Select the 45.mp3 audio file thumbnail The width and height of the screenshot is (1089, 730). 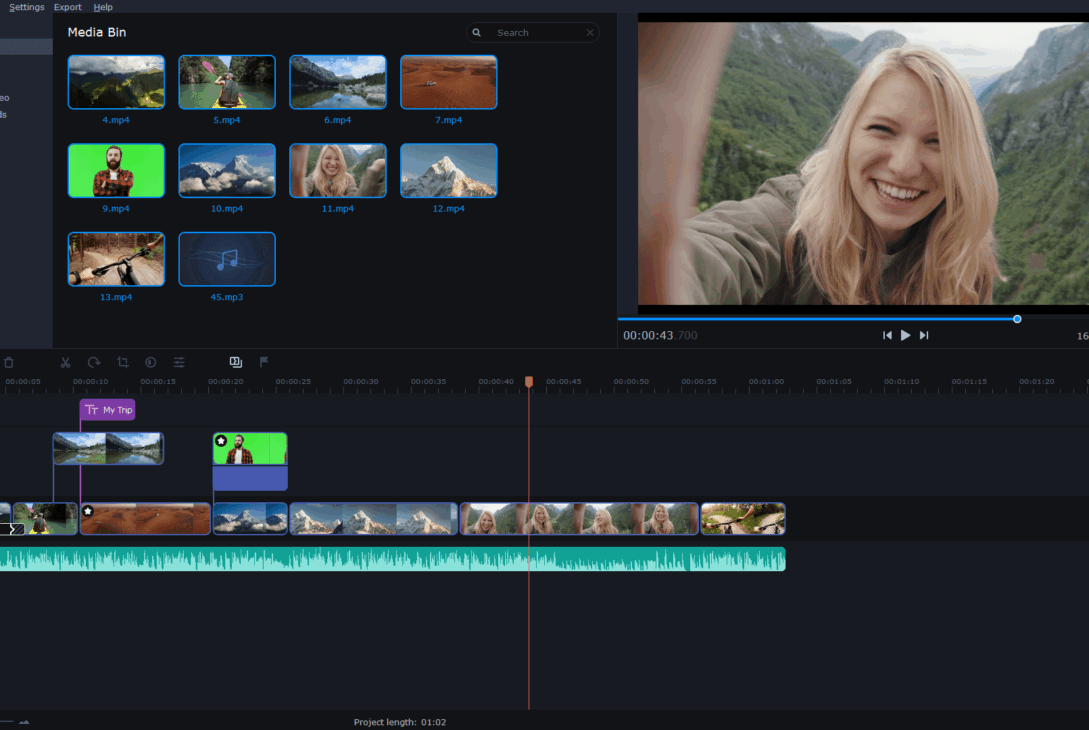click(227, 259)
